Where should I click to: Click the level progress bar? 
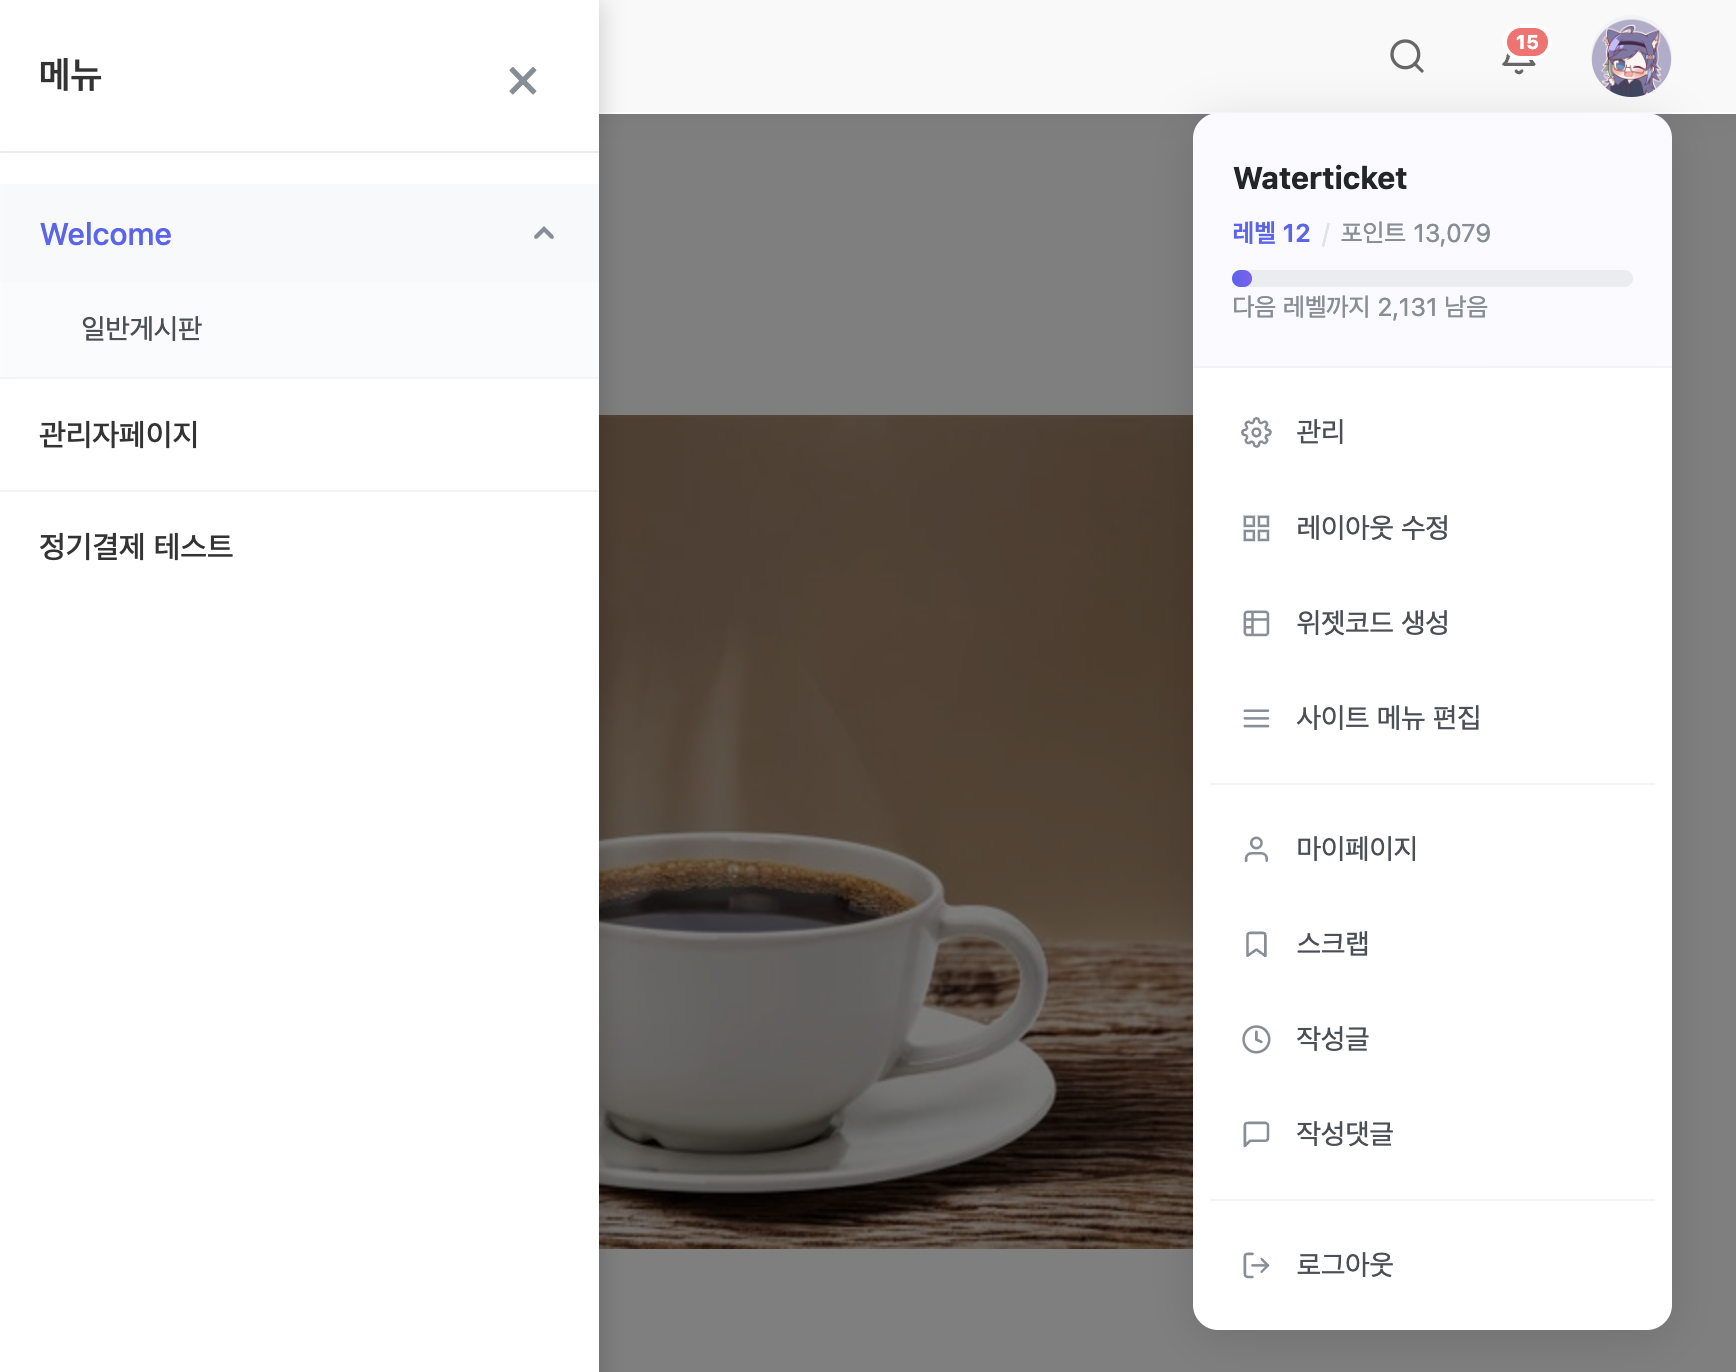(1432, 278)
